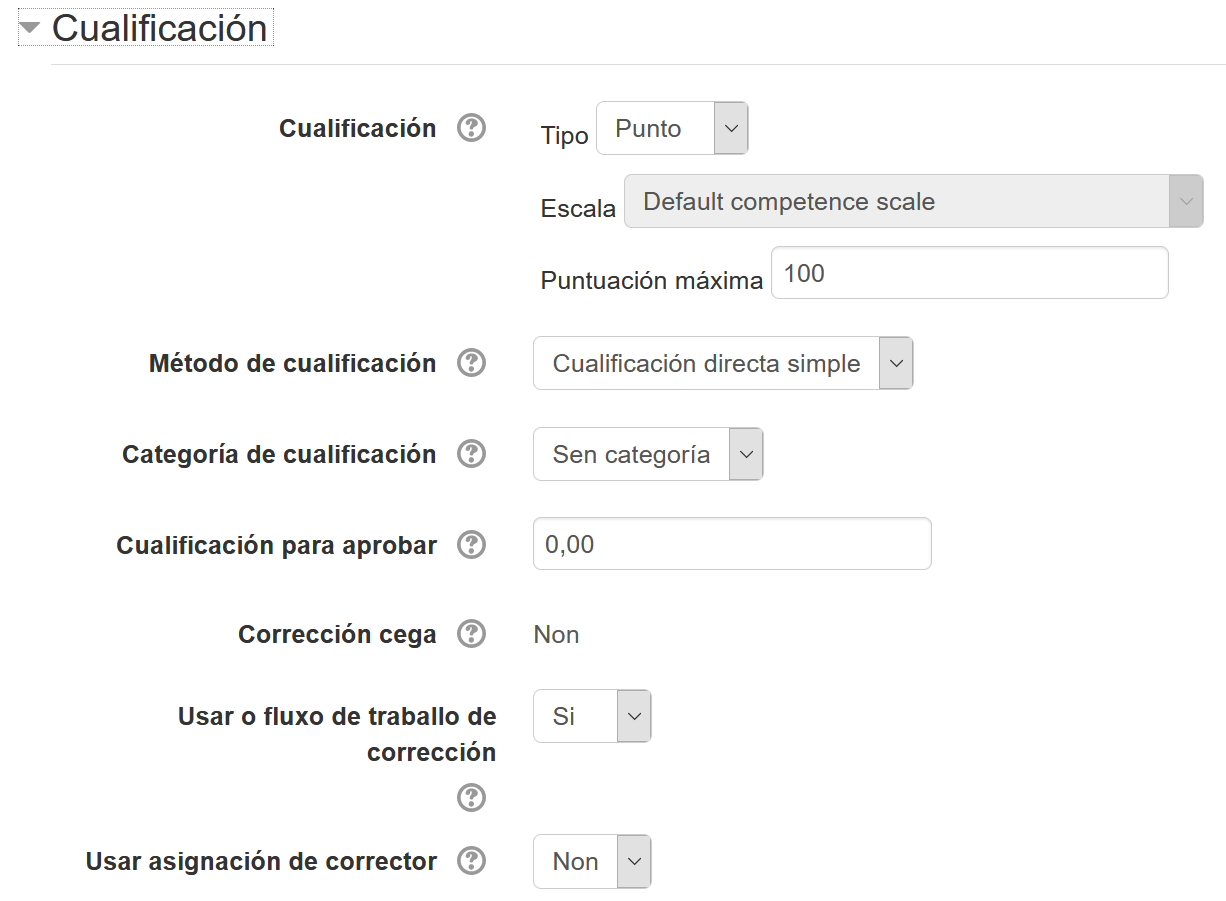Open help for Cualificación para aprobar

point(471,546)
